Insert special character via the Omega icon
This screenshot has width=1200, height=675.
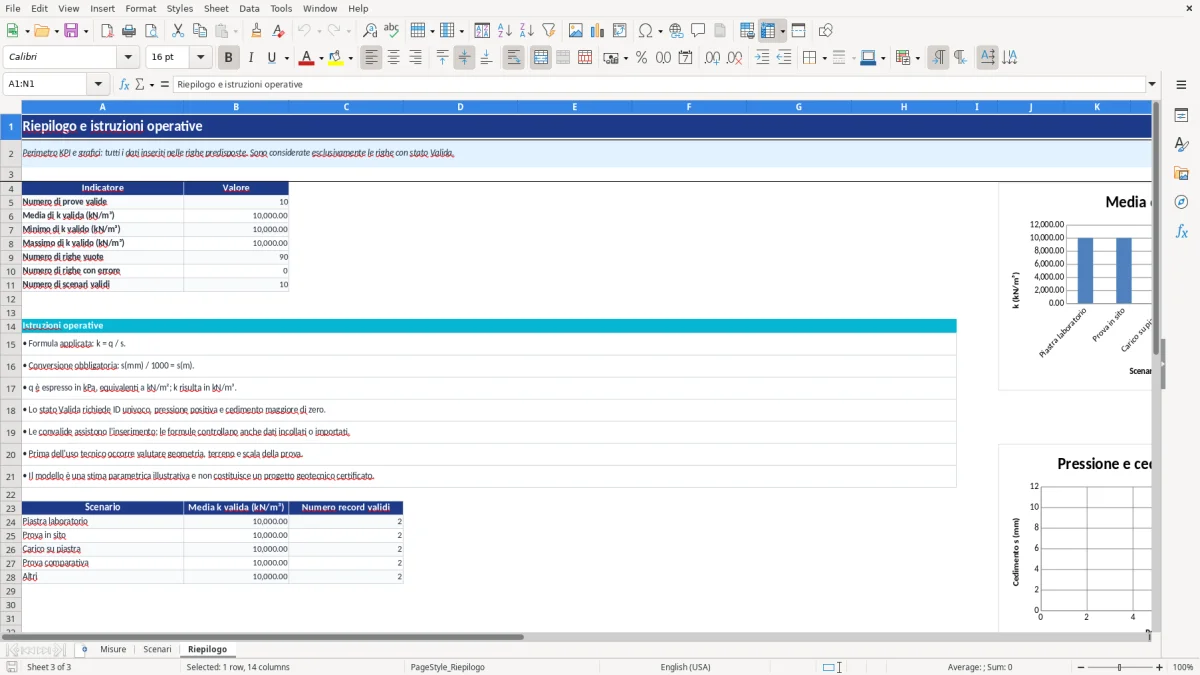tap(646, 31)
